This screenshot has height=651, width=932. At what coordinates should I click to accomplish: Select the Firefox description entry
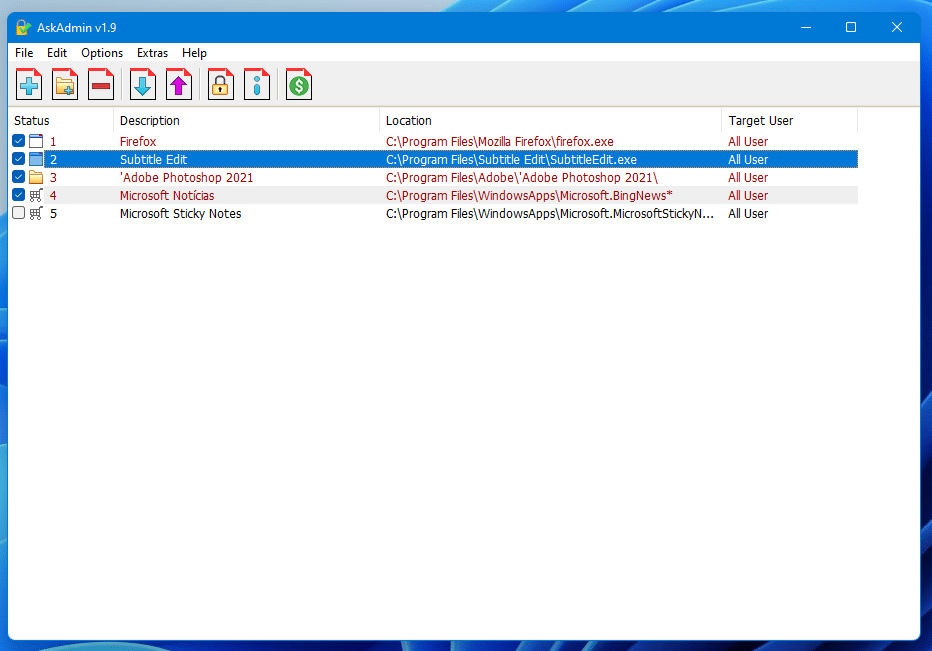pos(138,141)
